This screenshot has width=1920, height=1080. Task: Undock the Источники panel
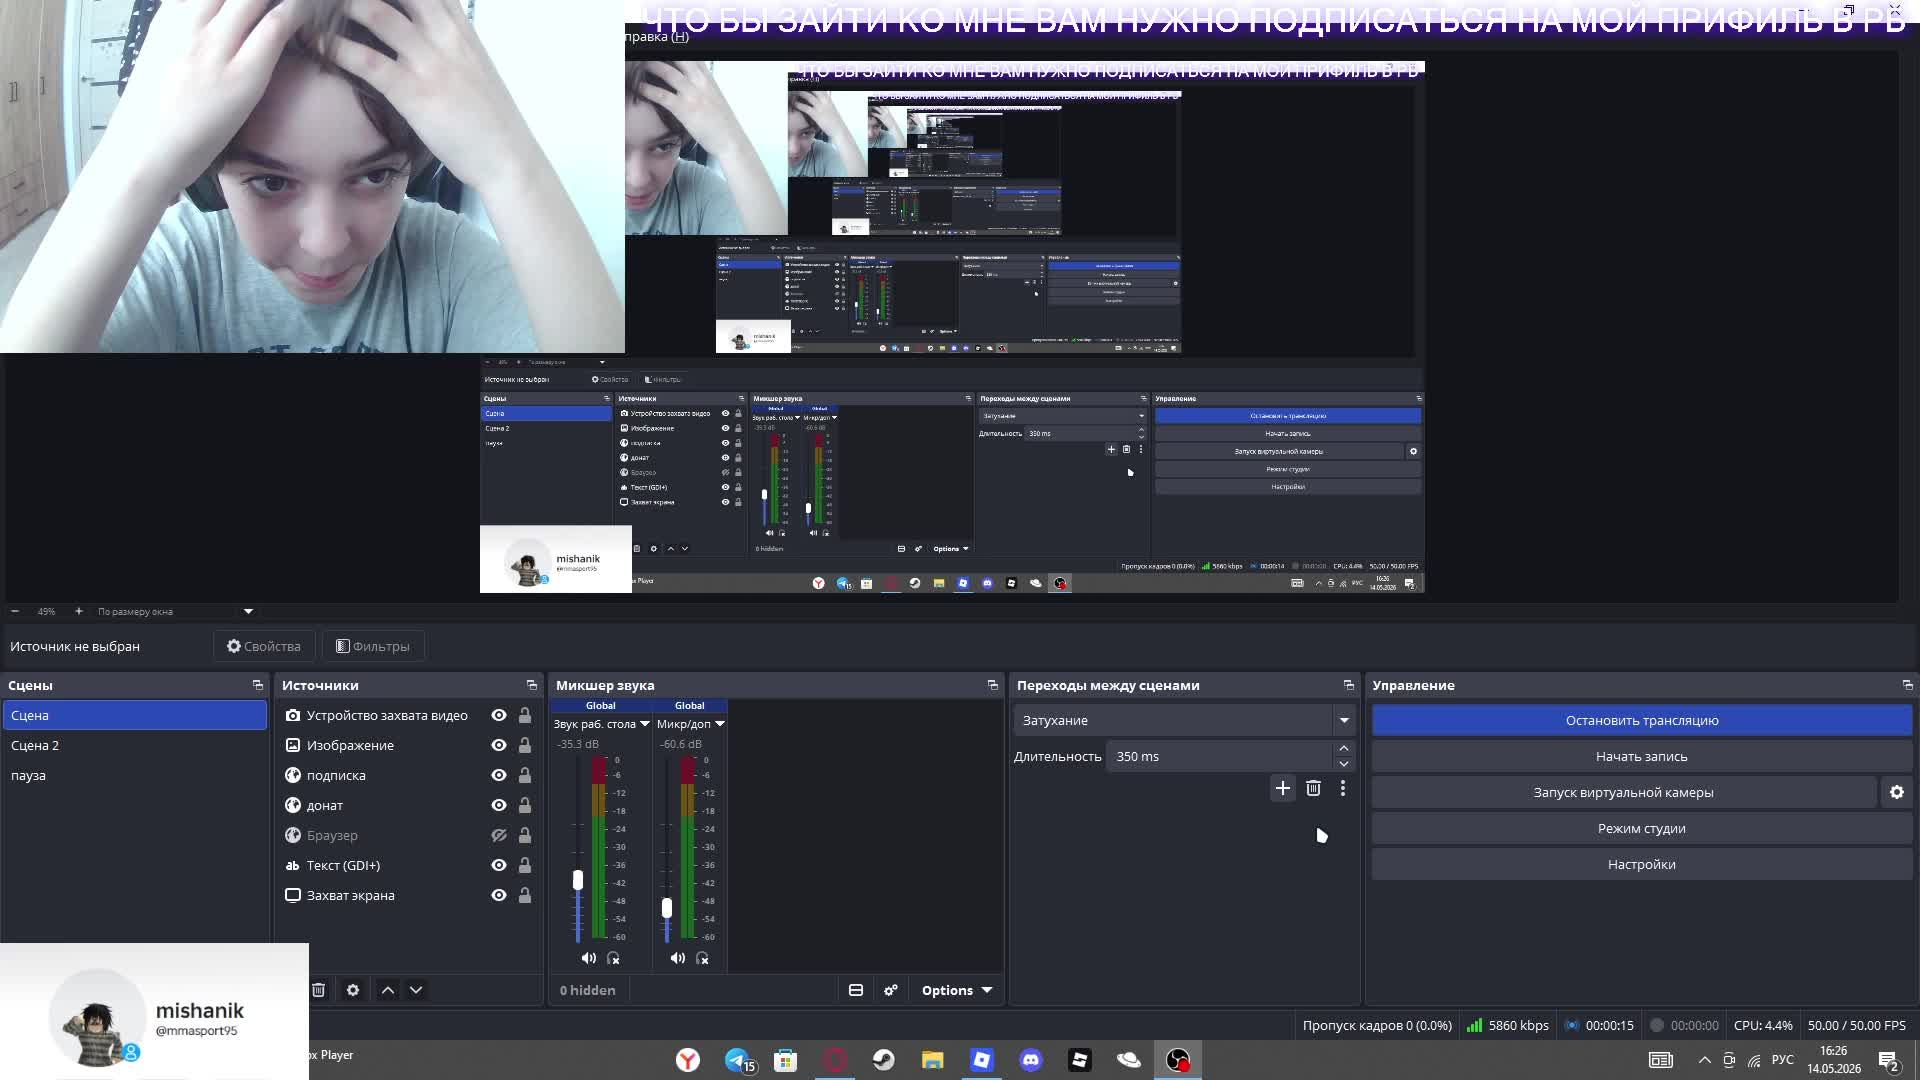click(x=532, y=685)
